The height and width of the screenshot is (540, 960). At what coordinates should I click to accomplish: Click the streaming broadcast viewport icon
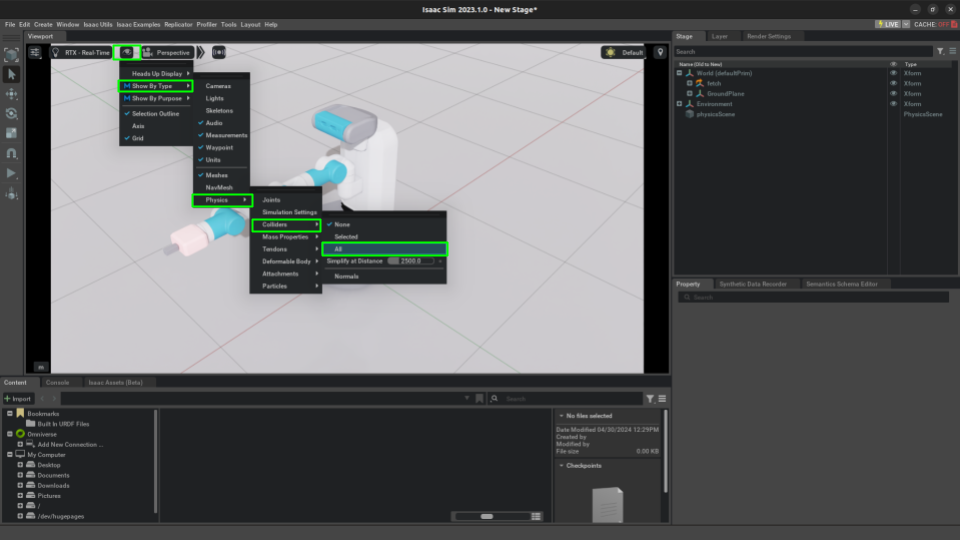coord(219,53)
